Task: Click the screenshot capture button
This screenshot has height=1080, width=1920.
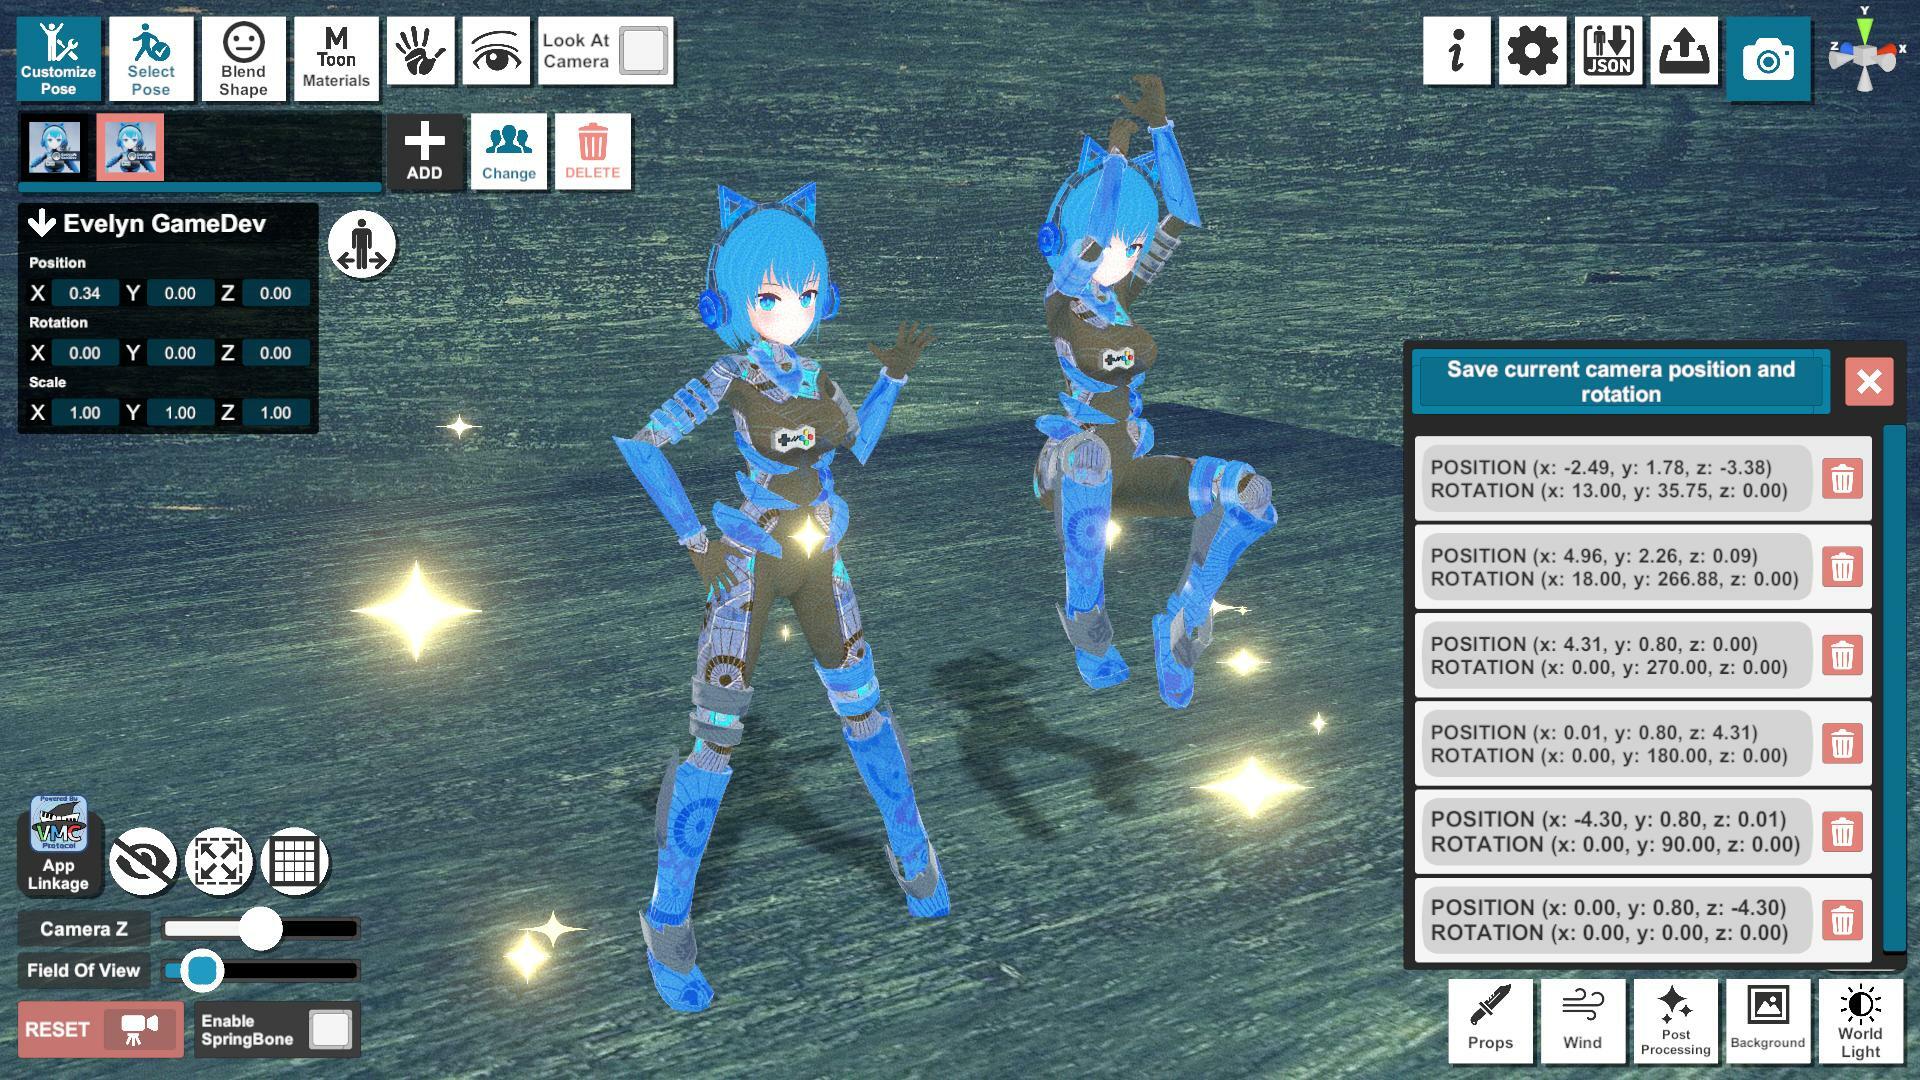Action: (x=1767, y=53)
